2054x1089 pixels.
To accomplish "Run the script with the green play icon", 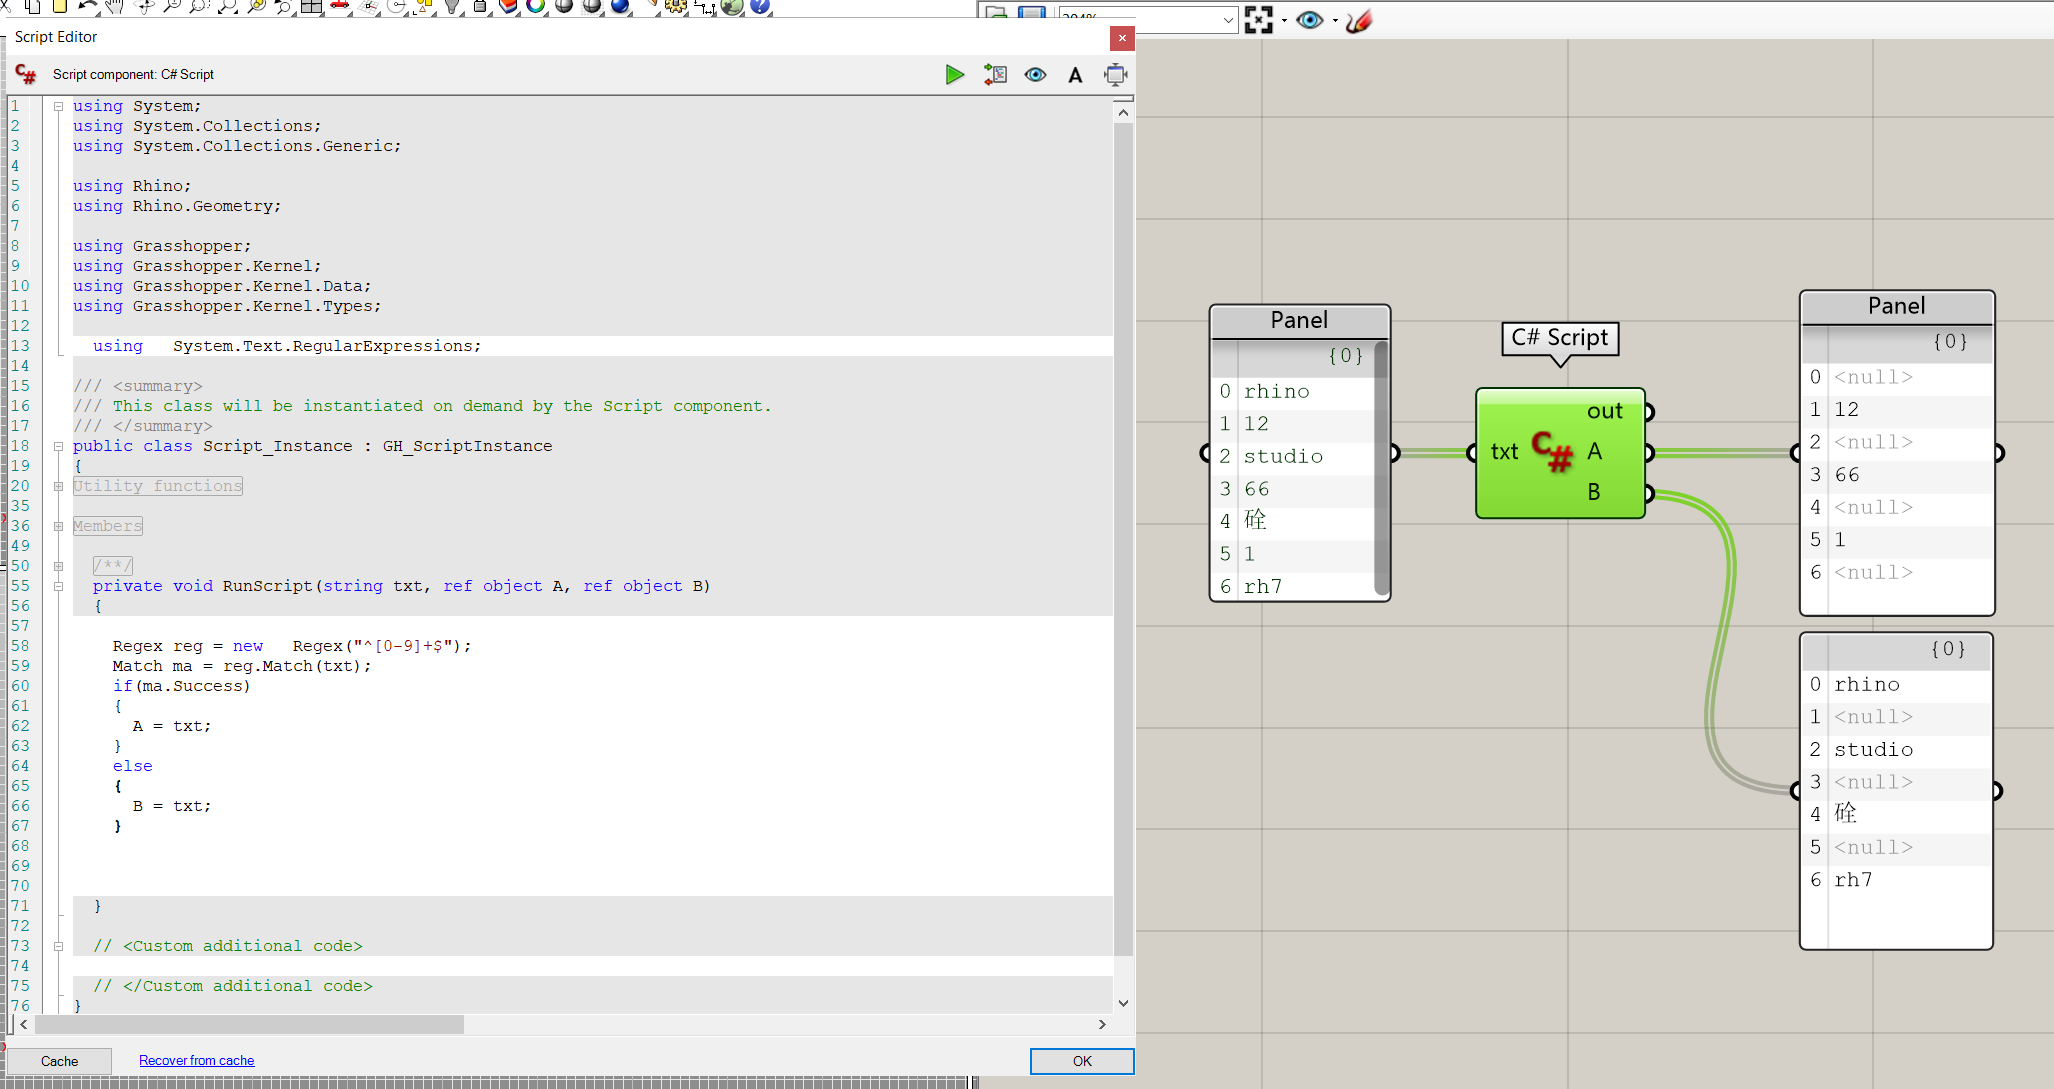I will (x=955, y=74).
